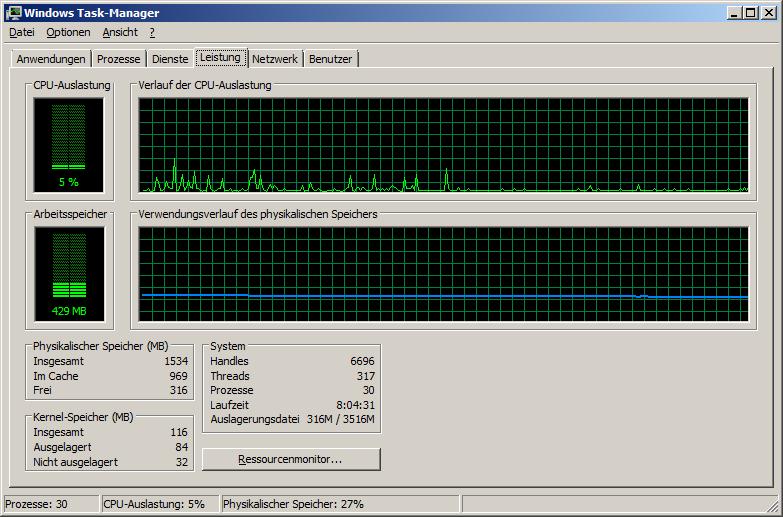
Task: Open the ? help menu
Action: (x=152, y=32)
